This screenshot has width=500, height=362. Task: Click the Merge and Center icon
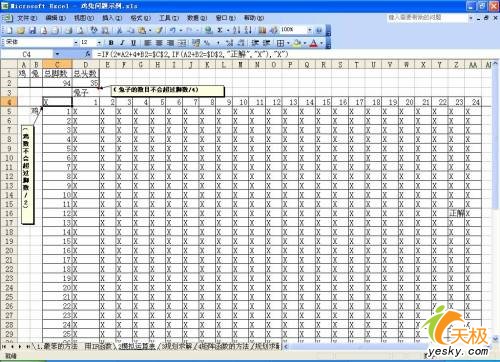tap(182, 43)
